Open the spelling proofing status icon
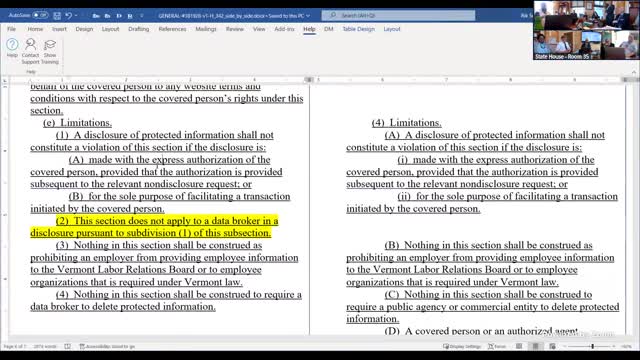Viewport: 640px width, 360px height. [67, 346]
